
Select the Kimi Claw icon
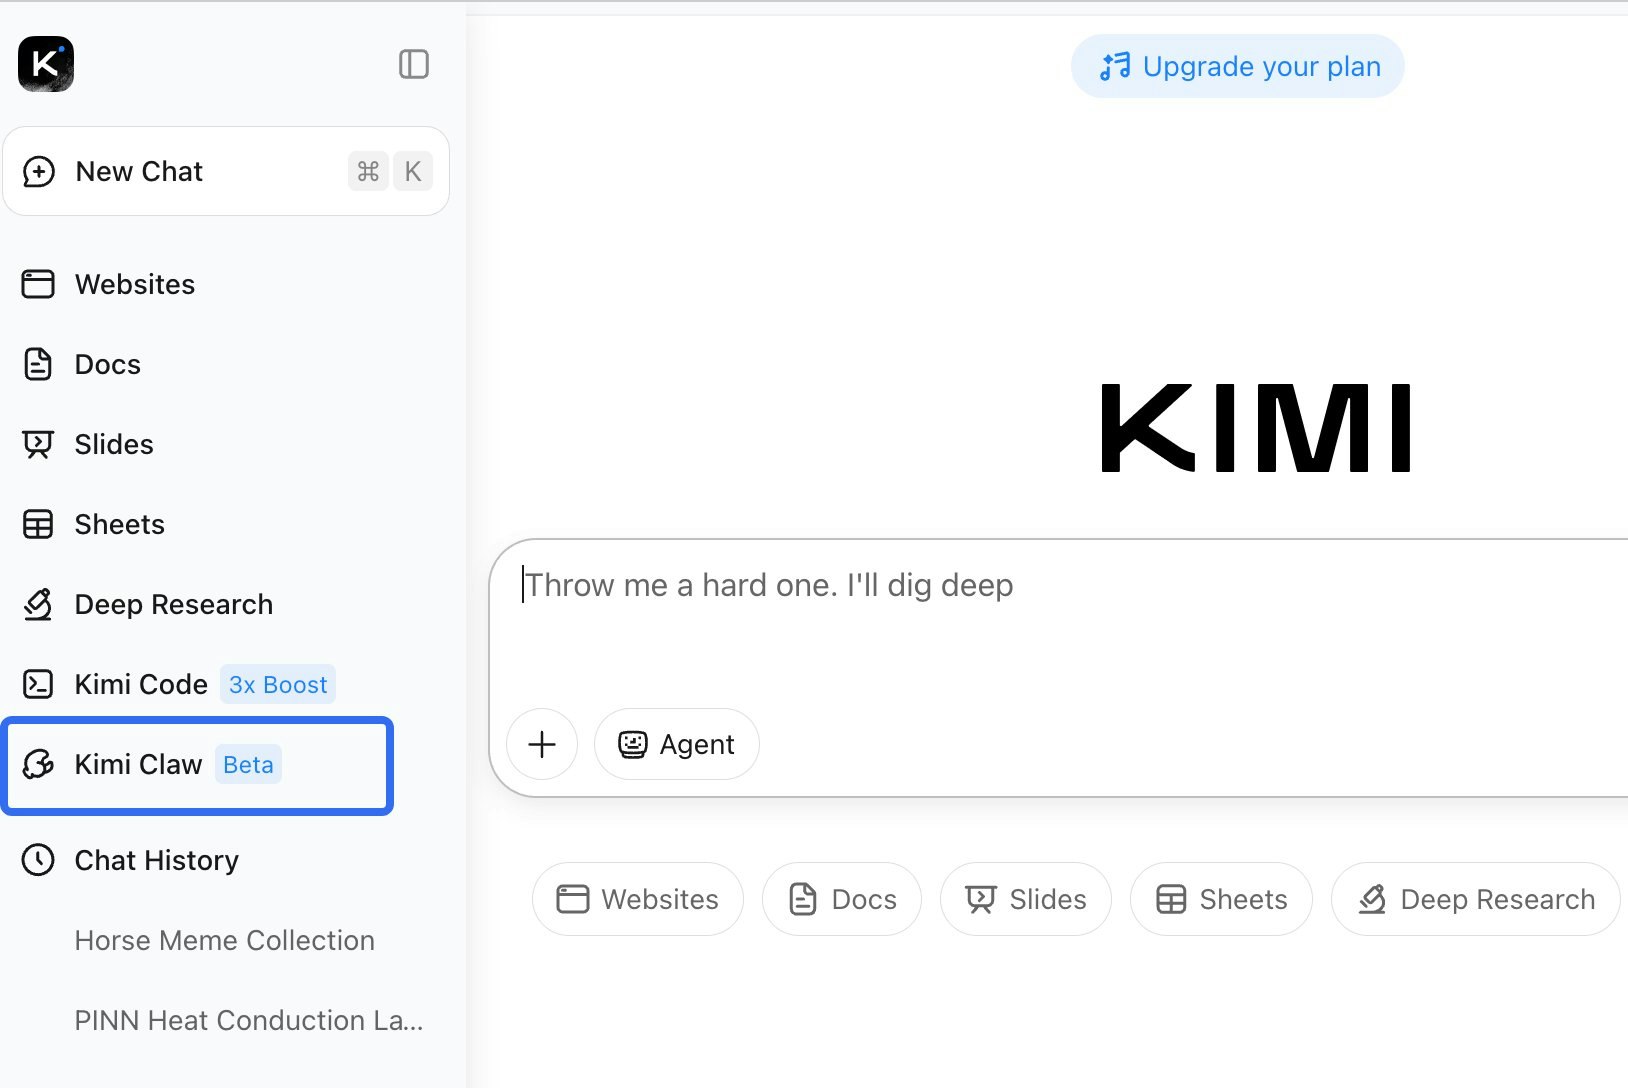click(39, 765)
